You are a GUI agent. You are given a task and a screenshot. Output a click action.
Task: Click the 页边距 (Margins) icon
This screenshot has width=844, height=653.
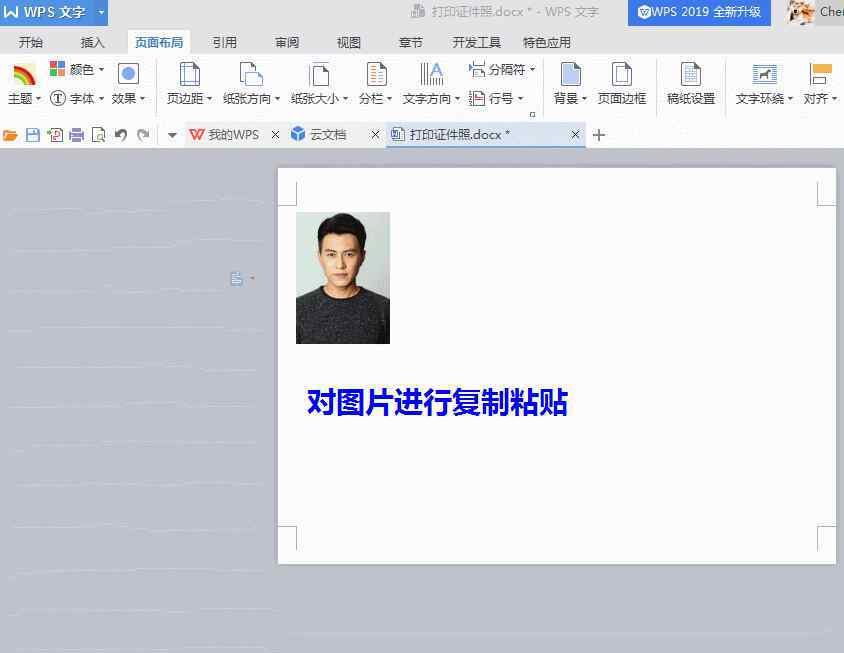pos(189,74)
